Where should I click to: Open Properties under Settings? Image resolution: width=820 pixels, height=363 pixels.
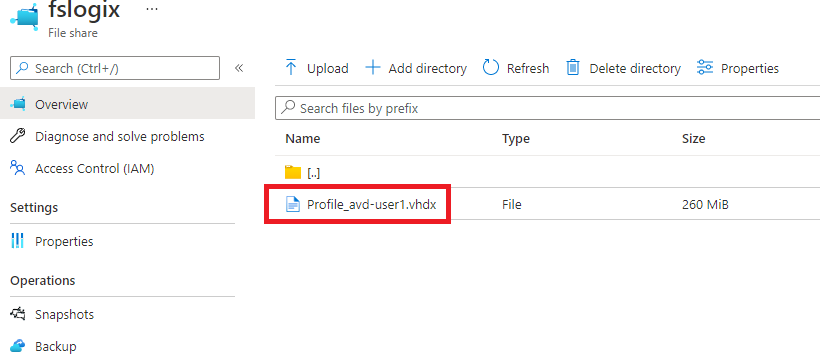pos(64,241)
